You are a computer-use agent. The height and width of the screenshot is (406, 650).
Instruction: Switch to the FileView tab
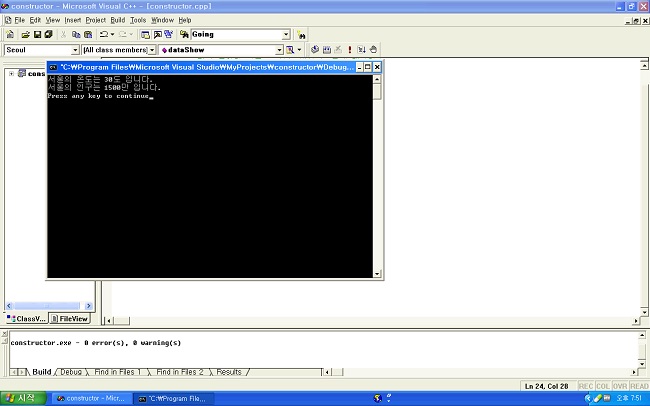pos(70,318)
